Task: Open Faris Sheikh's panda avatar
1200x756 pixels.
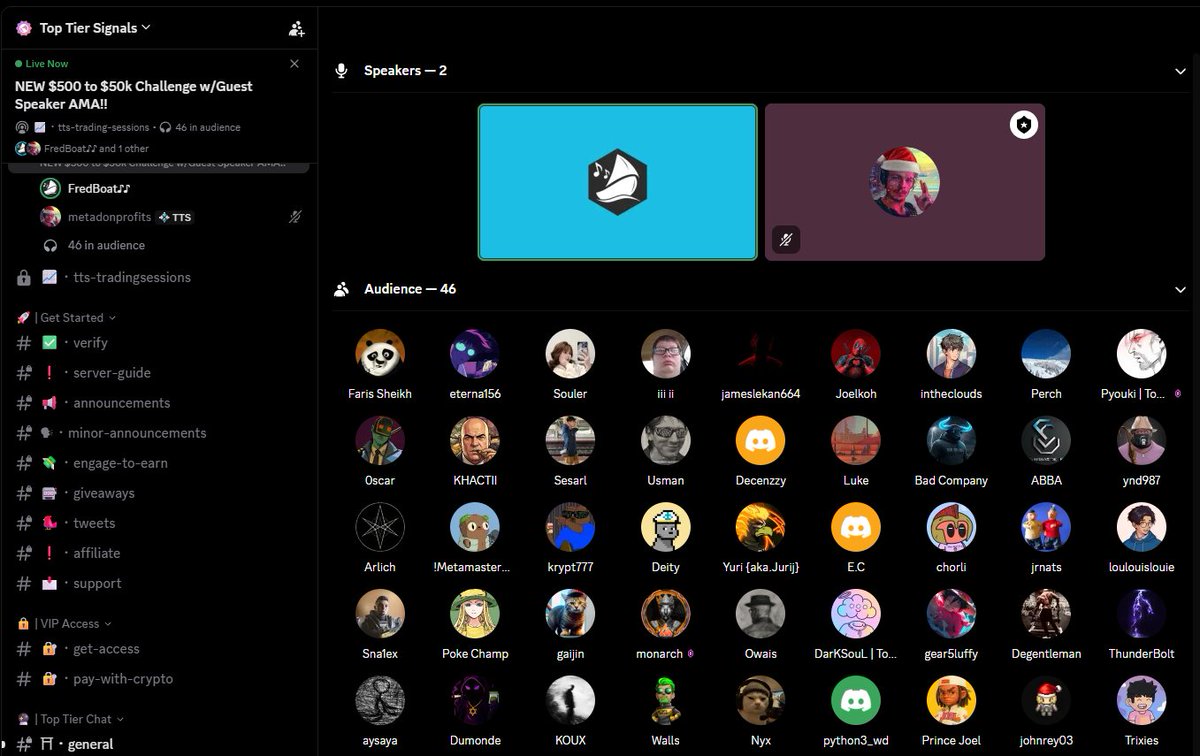Action: [380, 354]
